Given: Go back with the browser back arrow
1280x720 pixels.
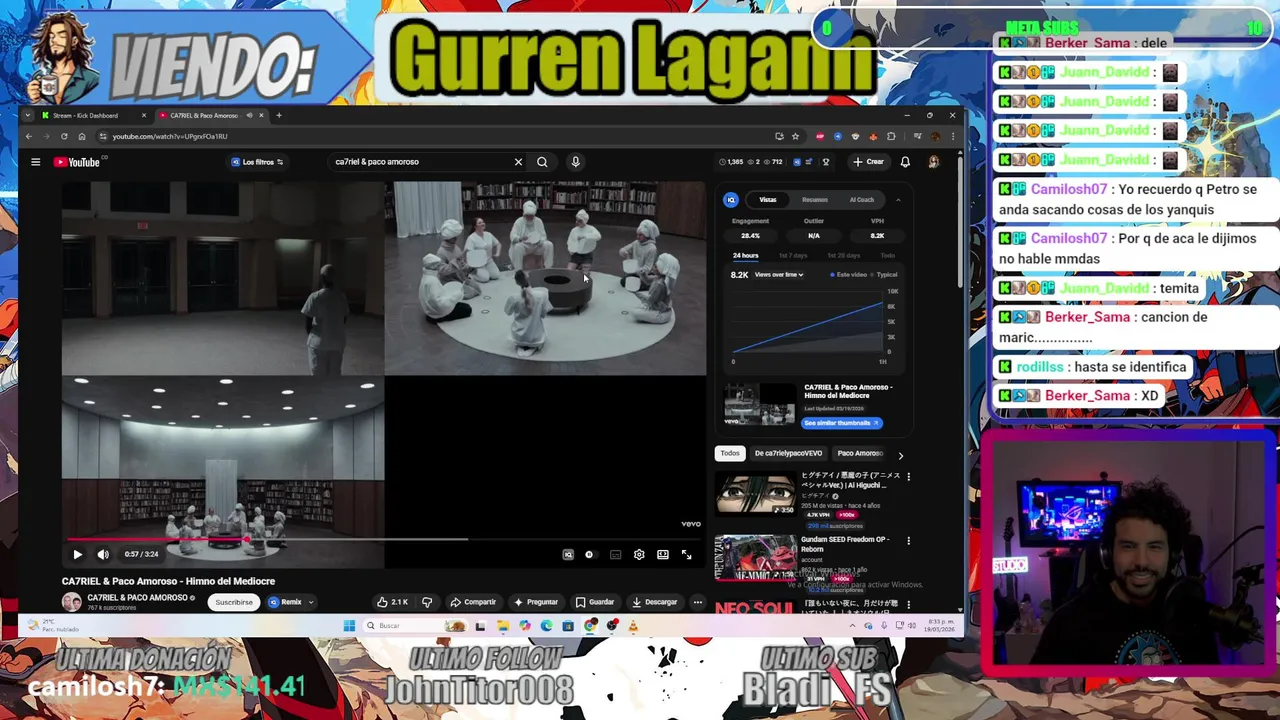Looking at the screenshot, I should coord(29,136).
